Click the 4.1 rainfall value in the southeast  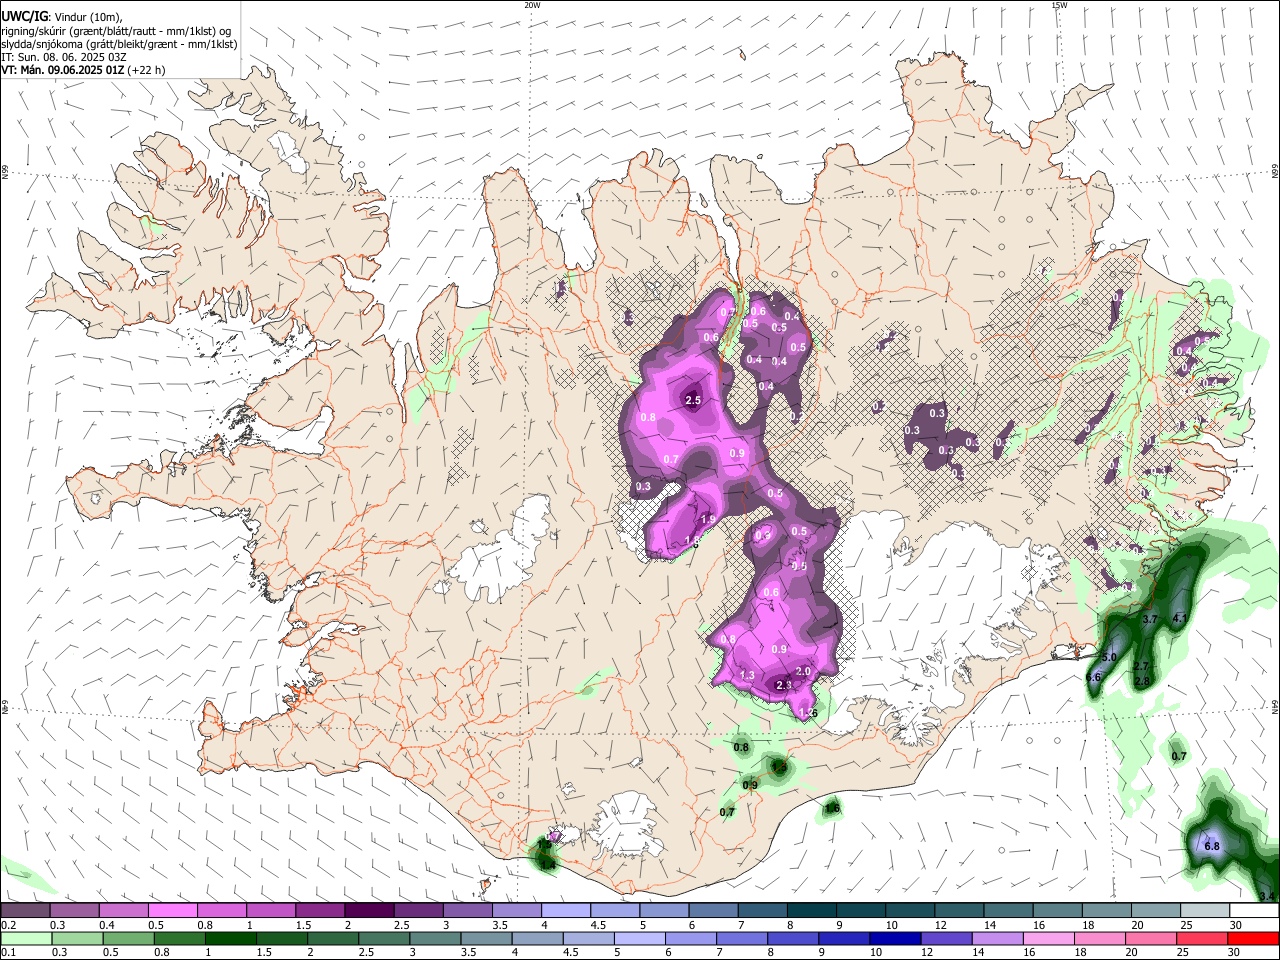[1179, 618]
